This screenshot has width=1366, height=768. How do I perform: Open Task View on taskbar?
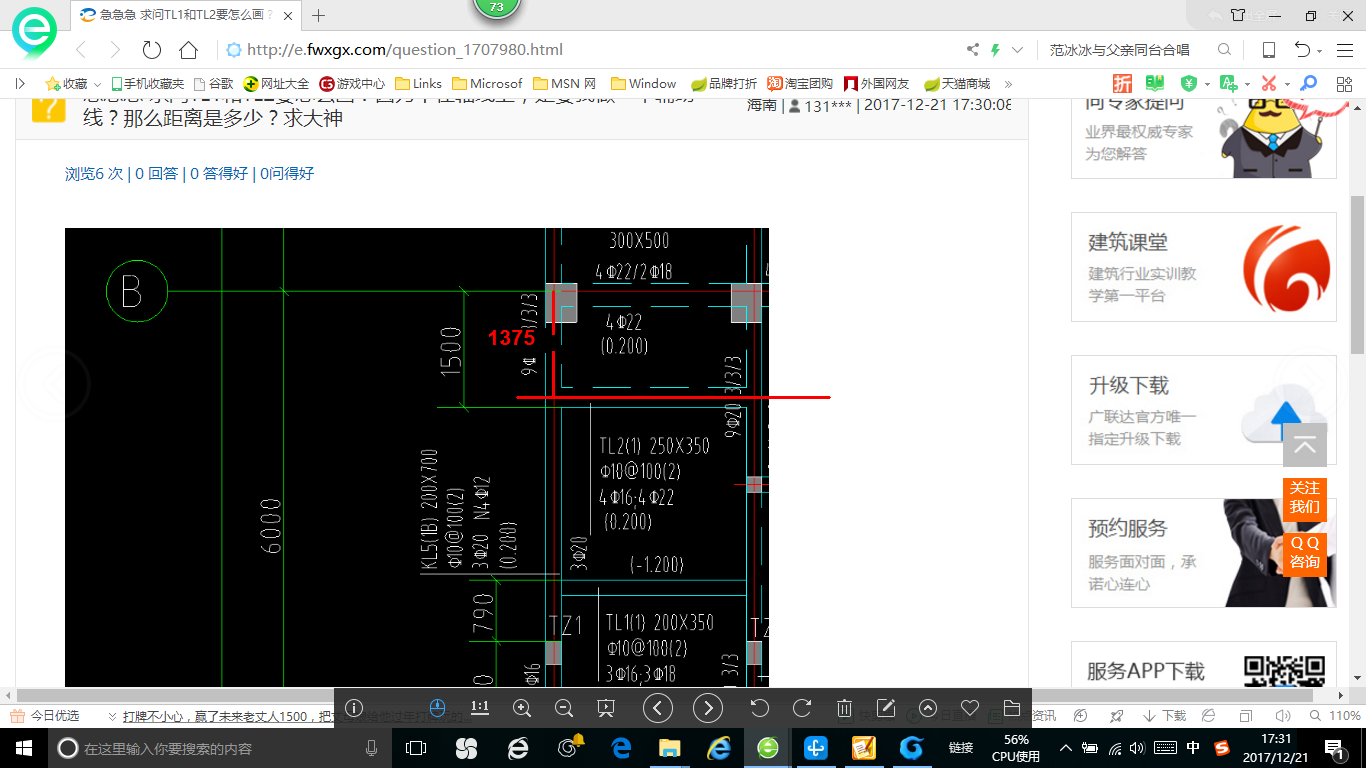416,748
